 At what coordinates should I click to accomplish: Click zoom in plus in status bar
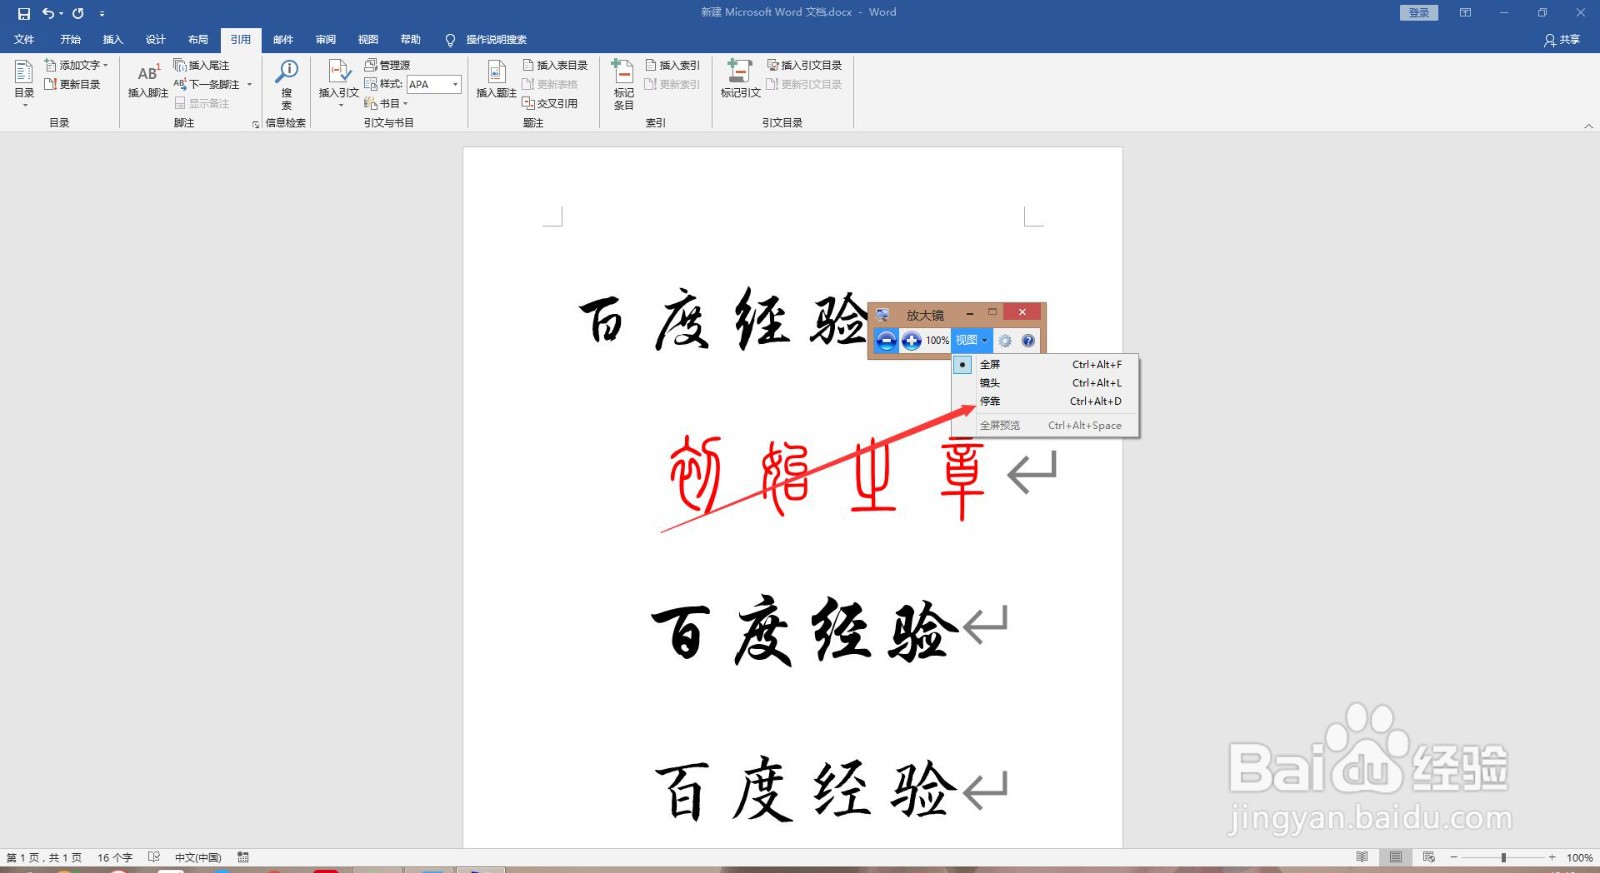[x=1552, y=858]
